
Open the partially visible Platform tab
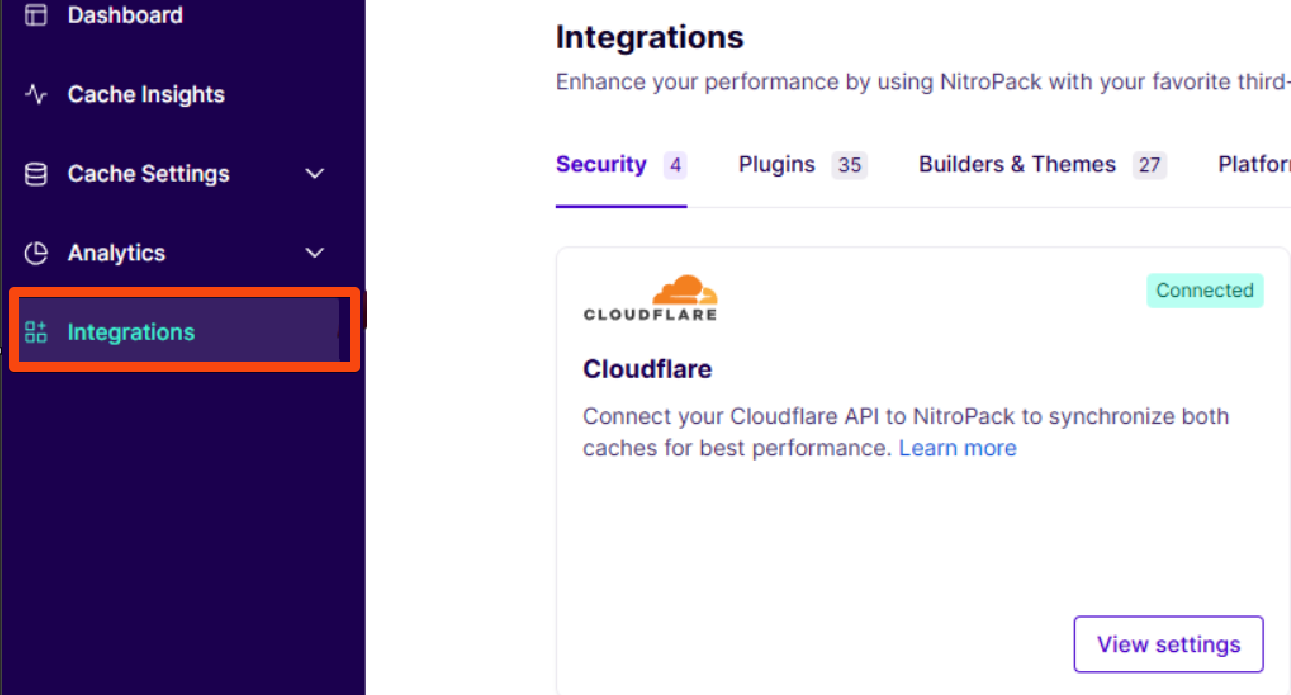coord(1253,165)
